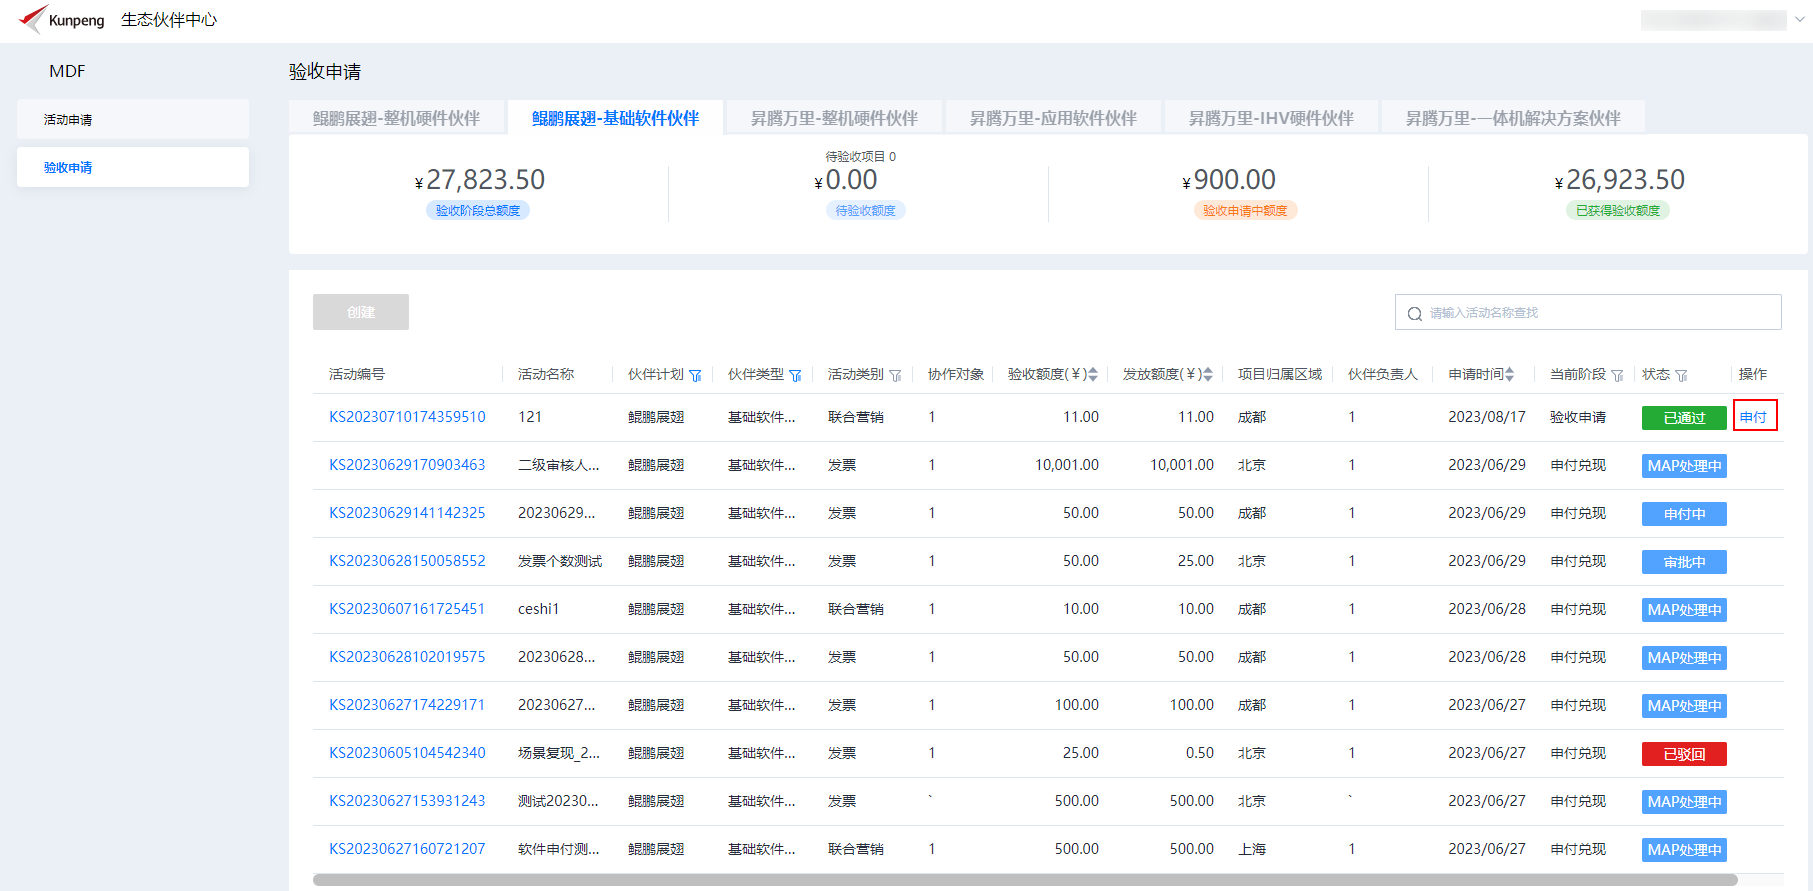The image size is (1813, 891).
Task: Open 活动类别 column filter icon
Action: click(x=895, y=375)
